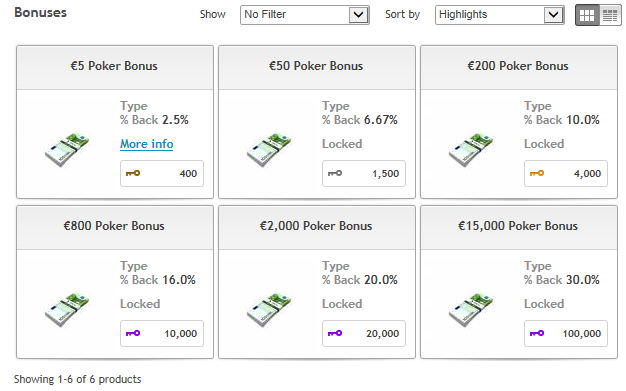626x391 pixels.
Task: Click the purple key icon for 10,000 points
Action: click(x=133, y=333)
